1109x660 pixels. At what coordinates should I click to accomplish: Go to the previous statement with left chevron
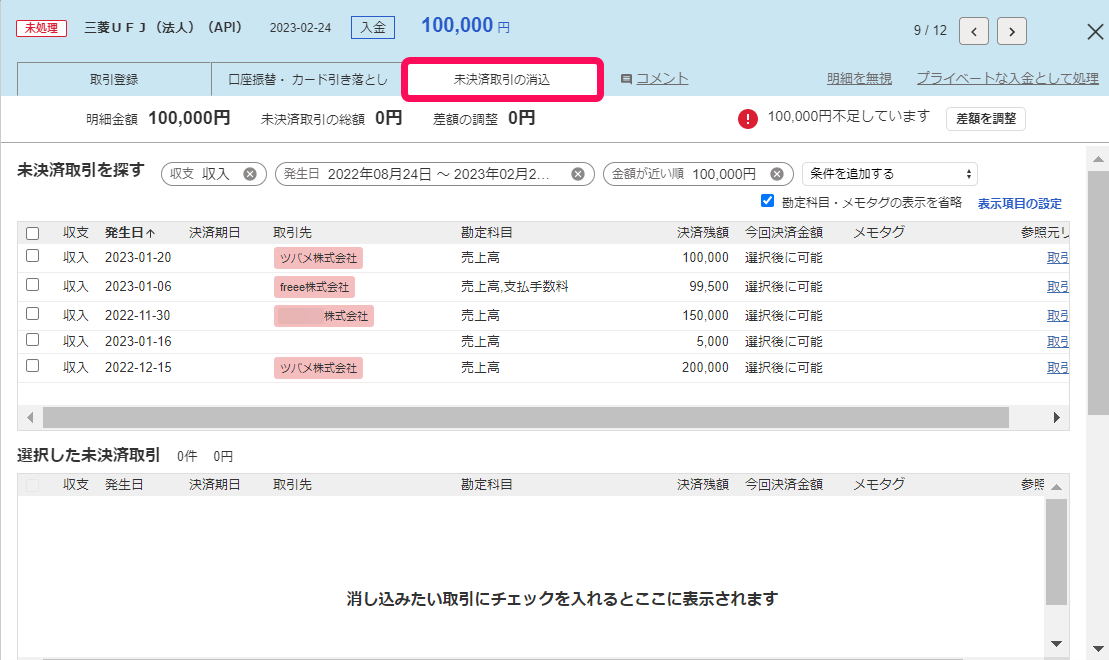click(974, 31)
